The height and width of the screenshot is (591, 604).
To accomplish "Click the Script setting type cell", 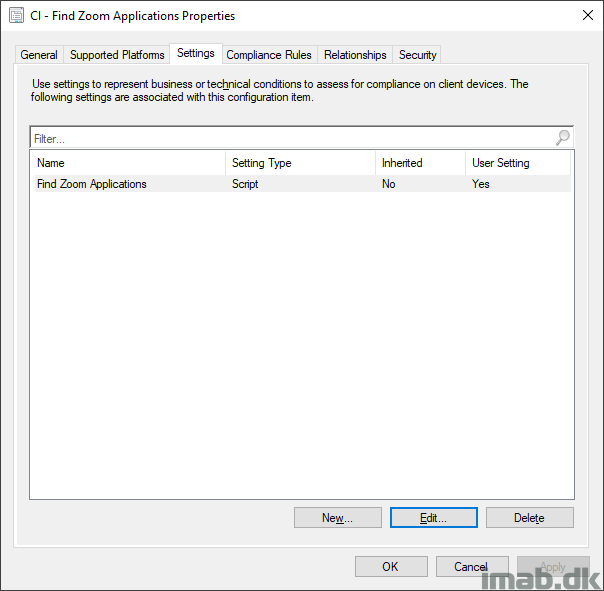I will point(245,184).
